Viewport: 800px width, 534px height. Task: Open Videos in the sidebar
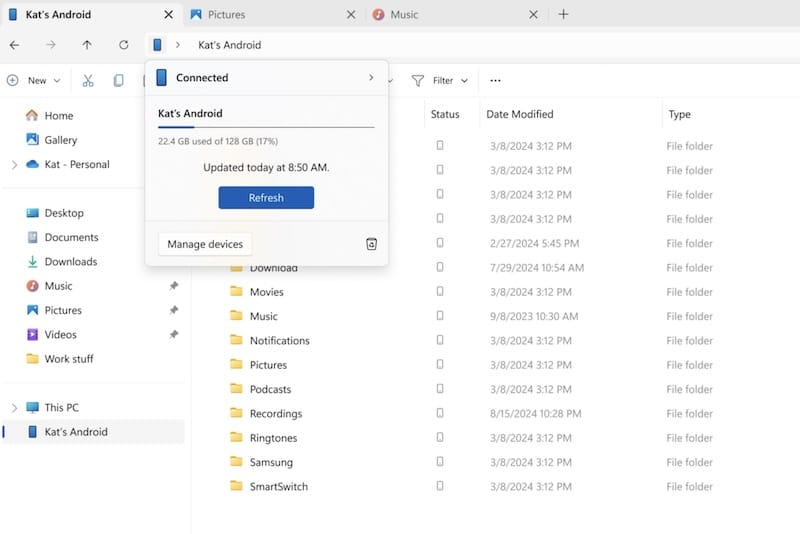coord(60,335)
